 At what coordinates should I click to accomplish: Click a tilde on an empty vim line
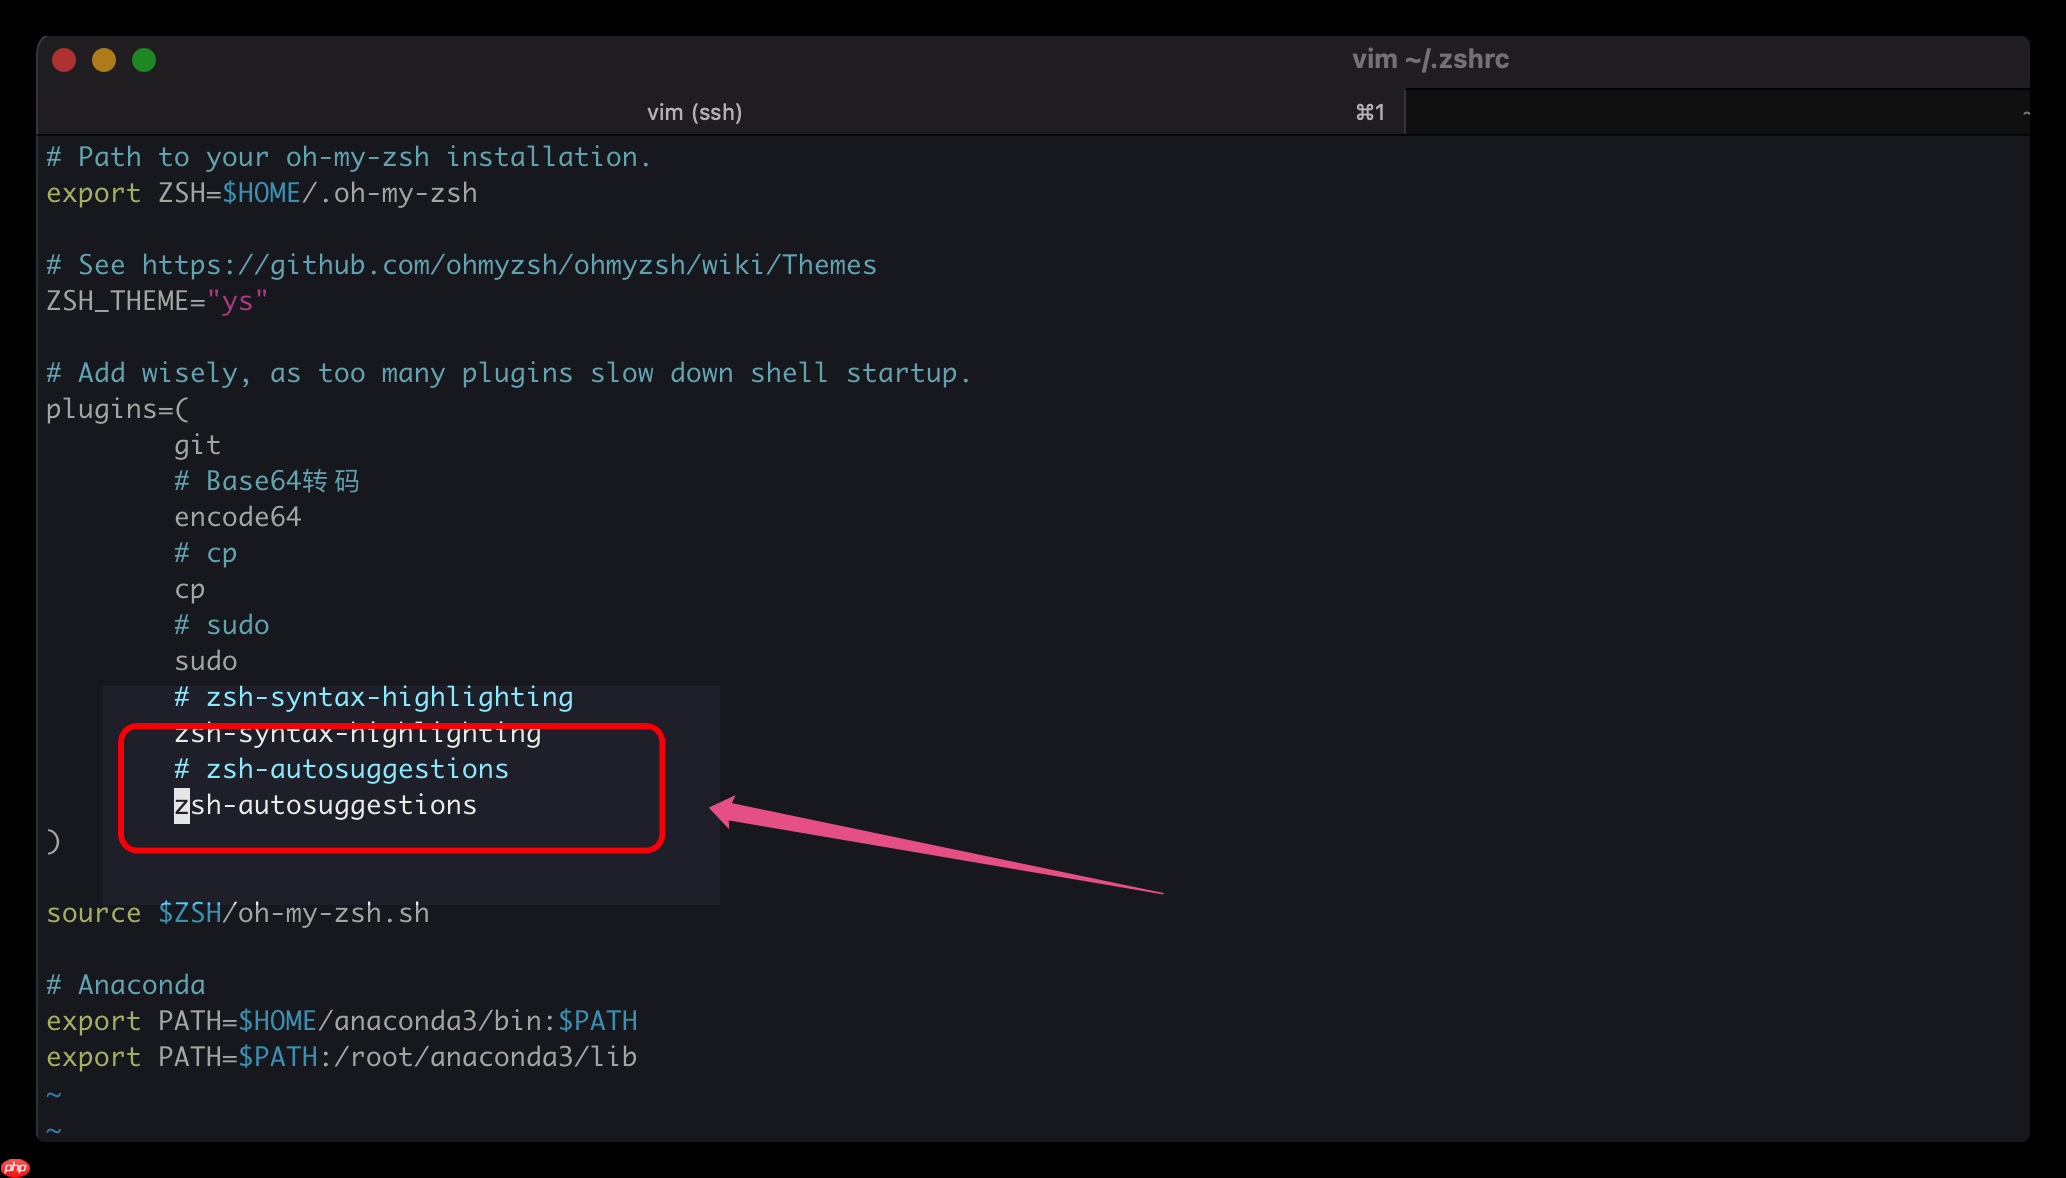(54, 1093)
